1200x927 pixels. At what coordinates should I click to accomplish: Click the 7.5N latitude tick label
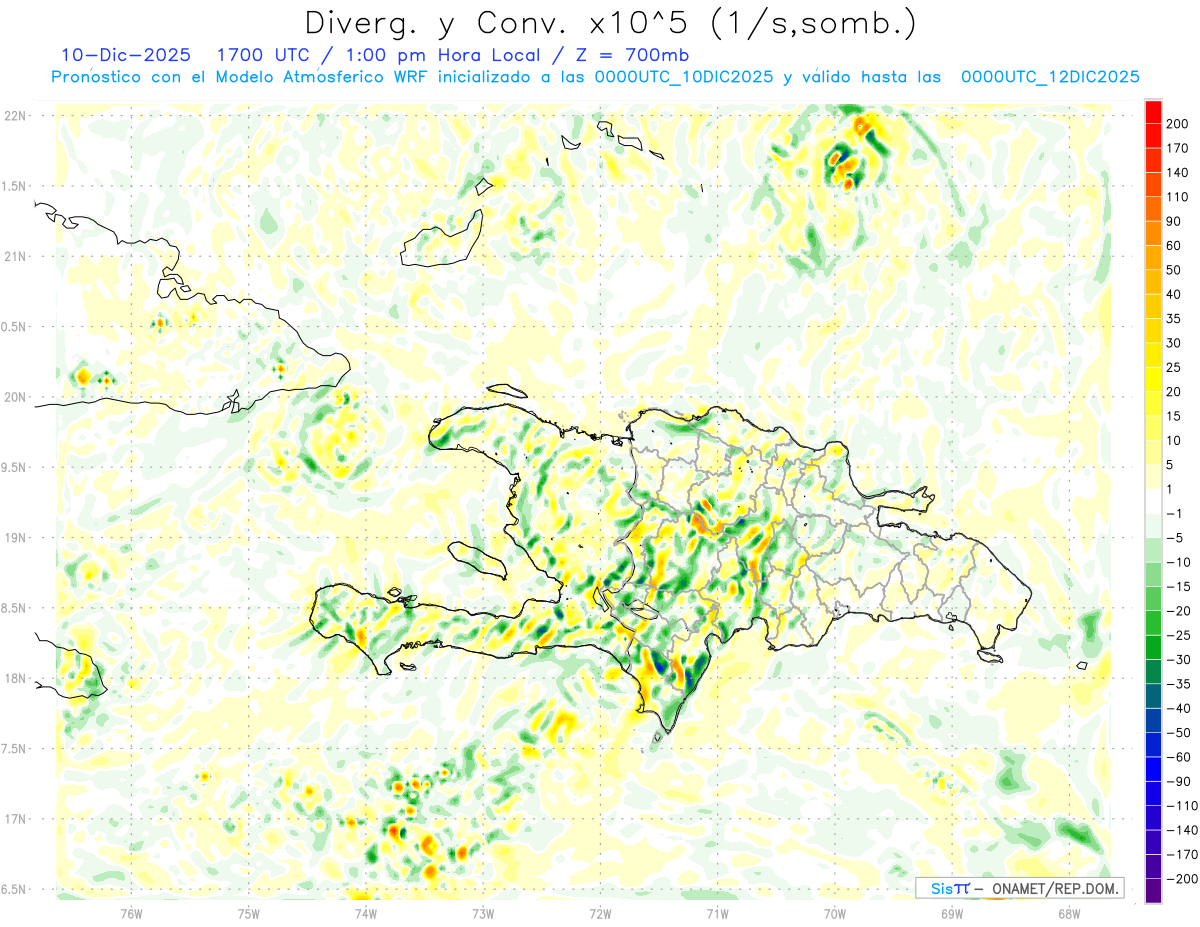(x=15, y=748)
